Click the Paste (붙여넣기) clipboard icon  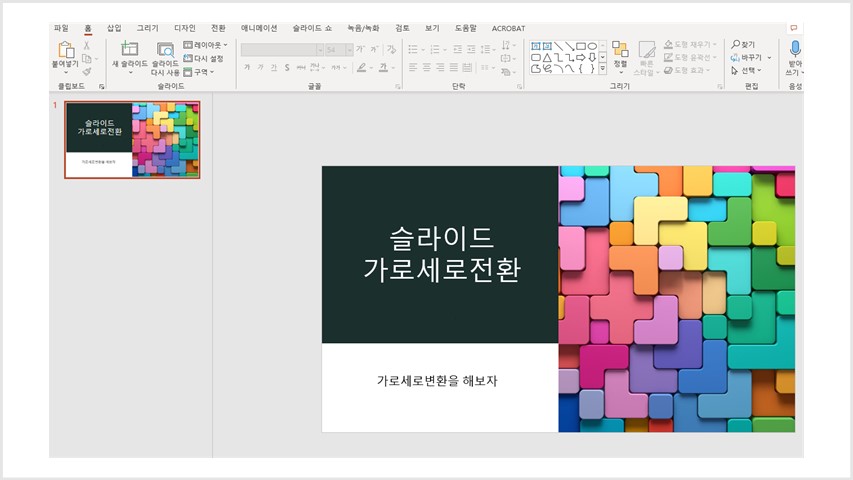tap(66, 50)
